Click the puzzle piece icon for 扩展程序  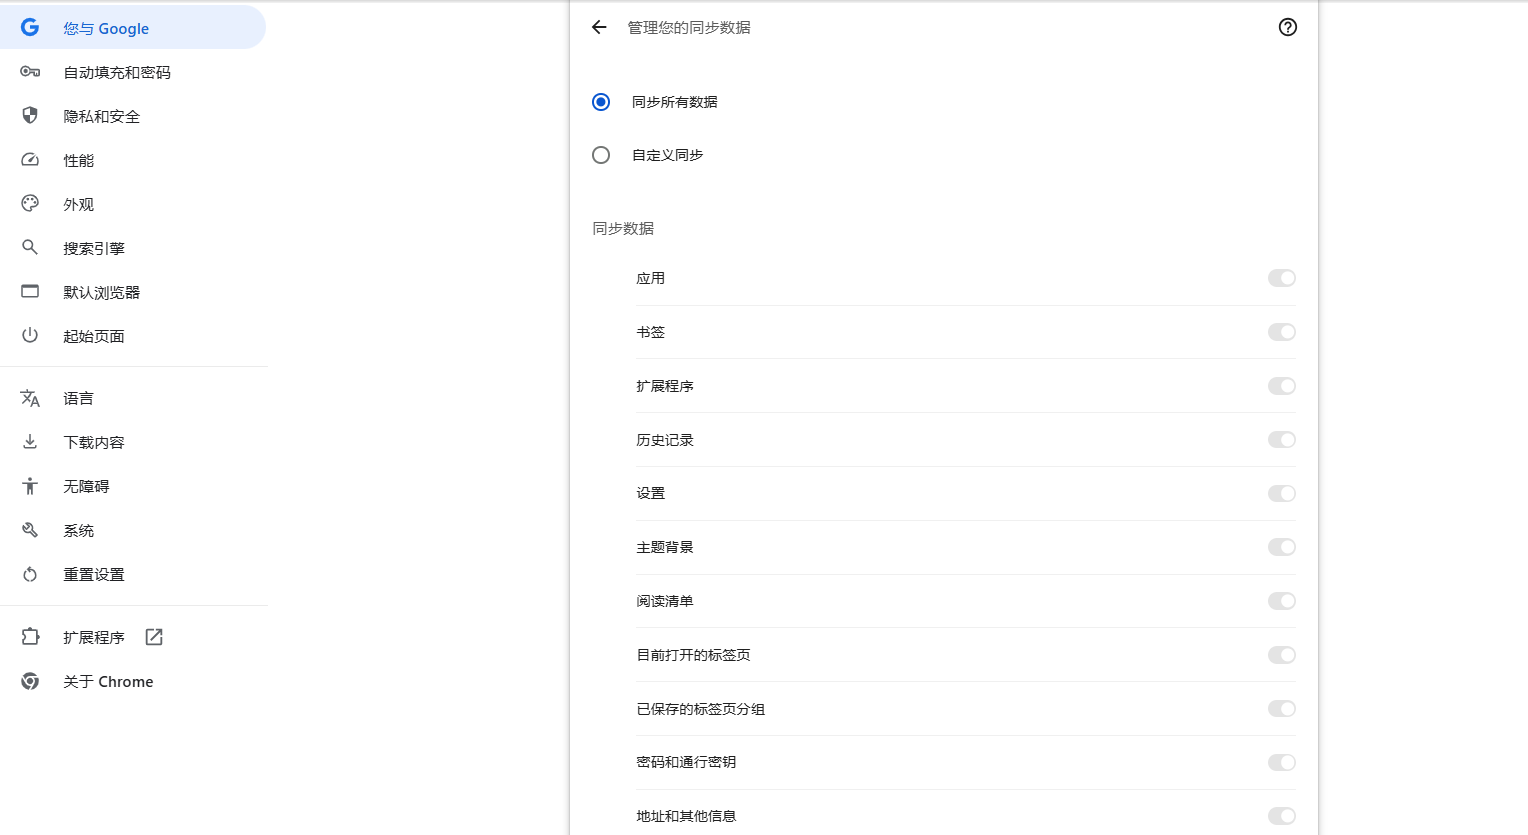[x=30, y=637]
